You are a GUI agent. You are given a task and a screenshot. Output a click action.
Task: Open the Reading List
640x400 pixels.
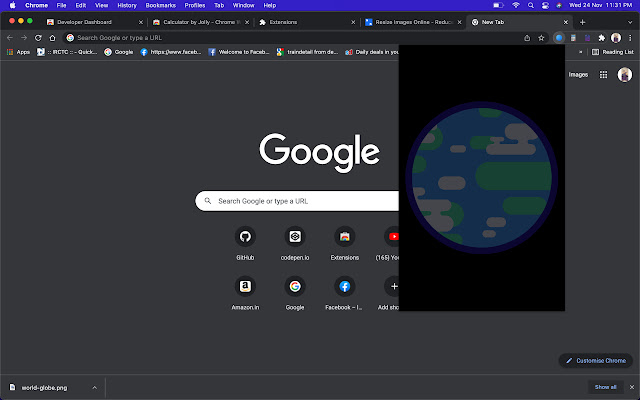[613, 52]
